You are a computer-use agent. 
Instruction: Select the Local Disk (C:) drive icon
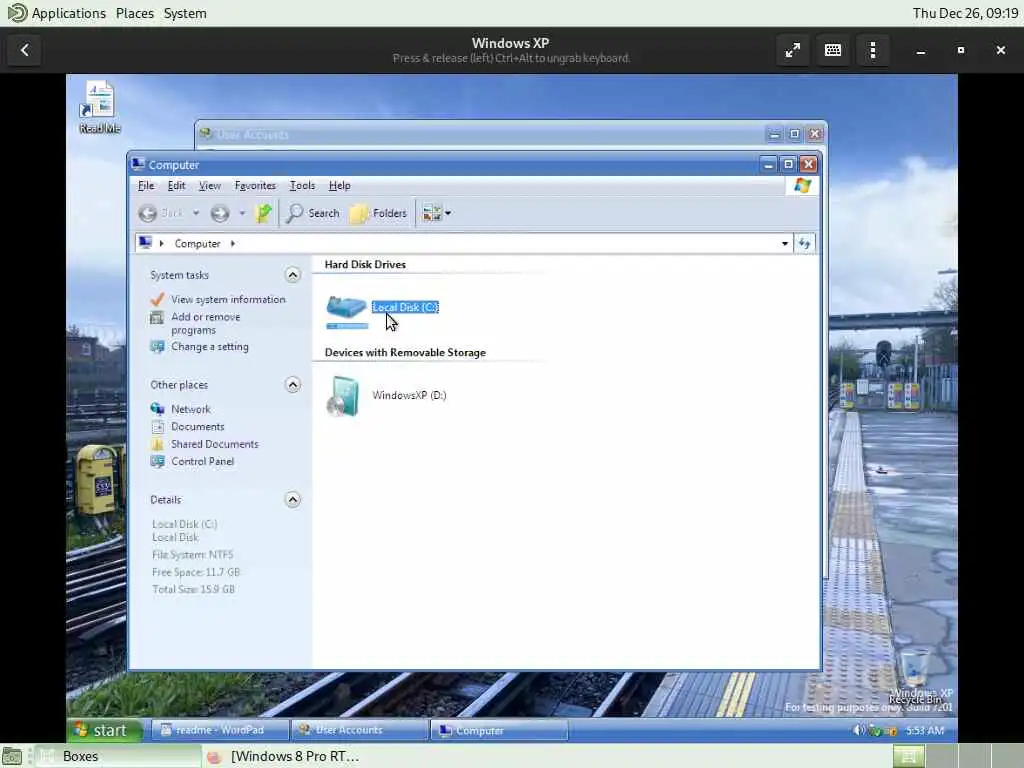pyautogui.click(x=347, y=310)
